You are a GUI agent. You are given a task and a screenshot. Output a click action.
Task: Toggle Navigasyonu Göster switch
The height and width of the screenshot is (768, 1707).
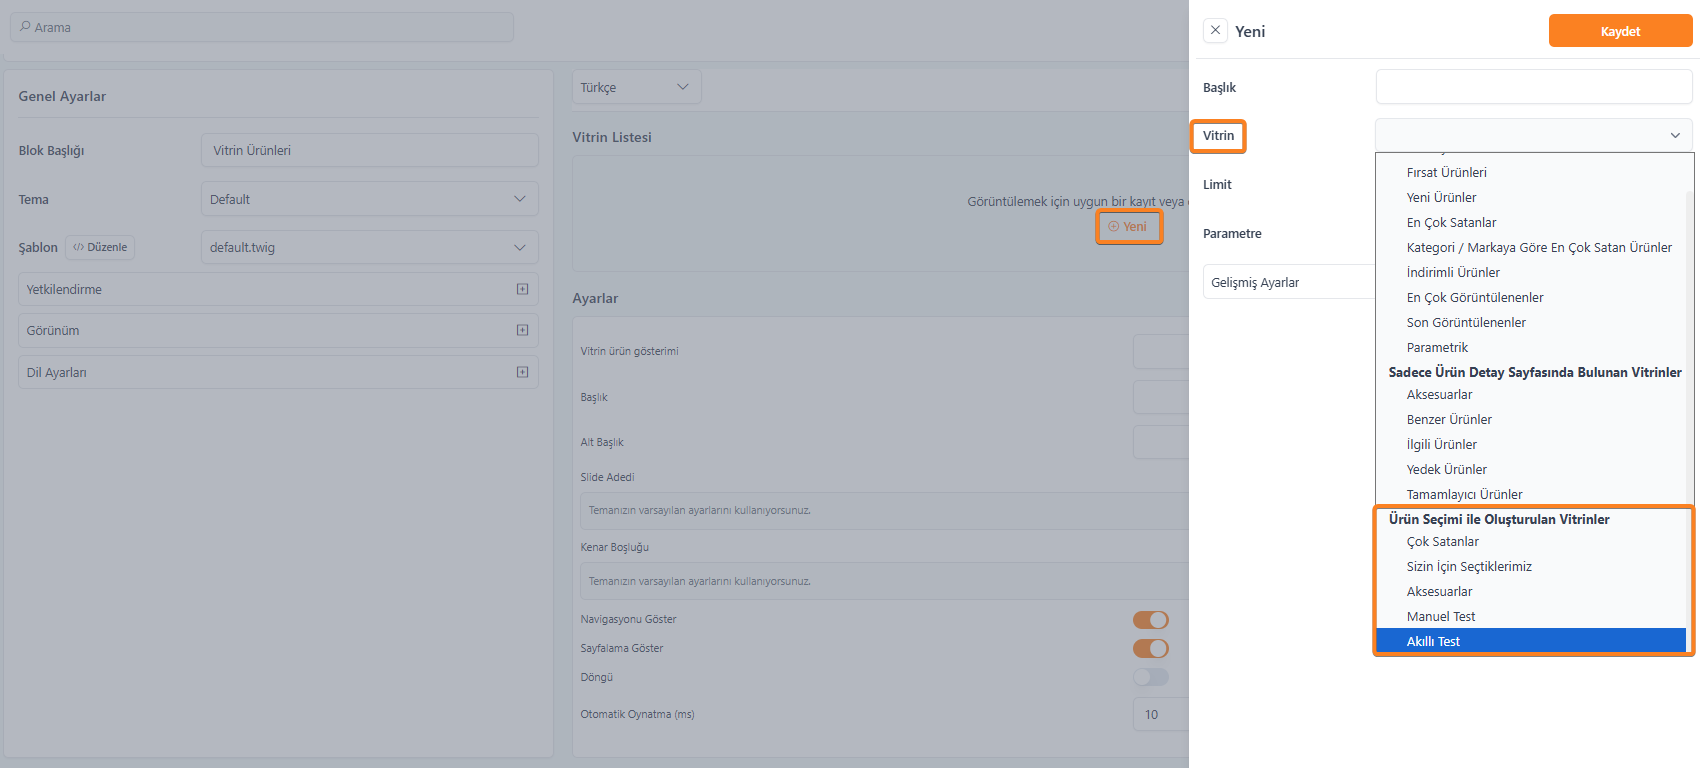tap(1150, 620)
